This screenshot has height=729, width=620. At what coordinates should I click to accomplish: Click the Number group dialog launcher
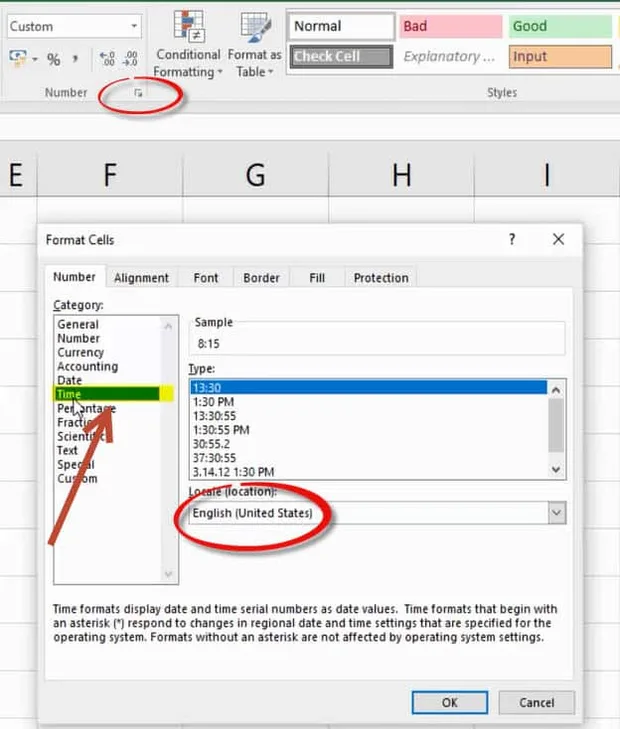(138, 93)
